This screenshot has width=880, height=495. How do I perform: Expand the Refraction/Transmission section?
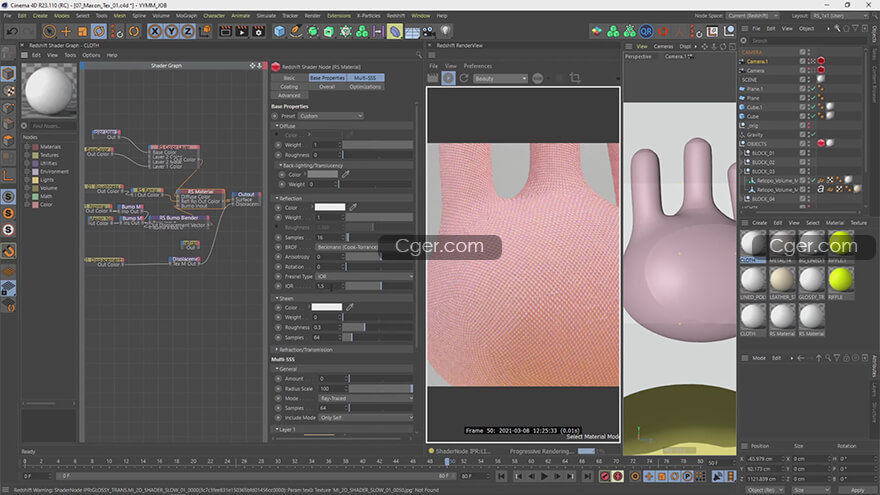[277, 350]
